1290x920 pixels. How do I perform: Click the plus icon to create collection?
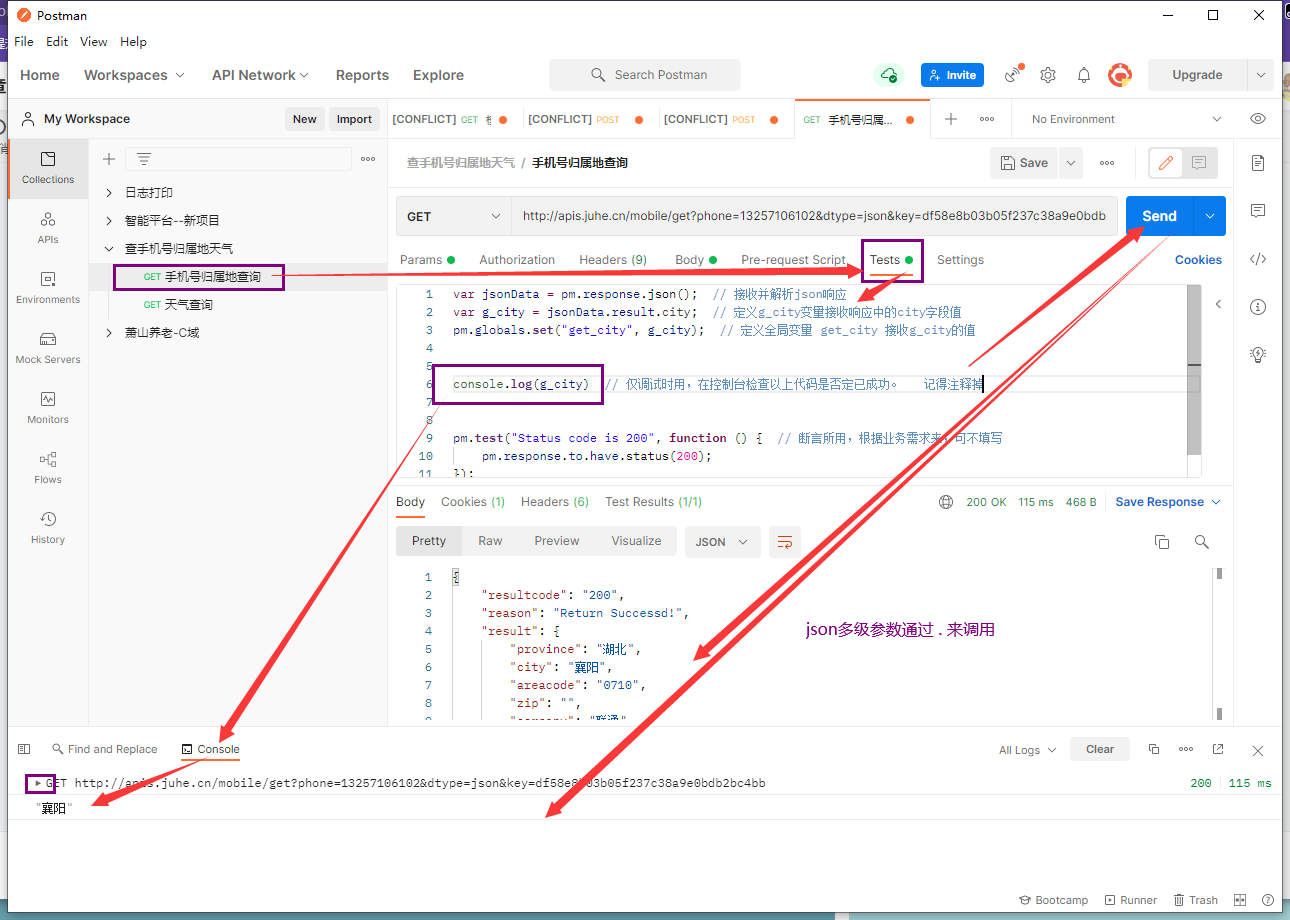[x=109, y=159]
